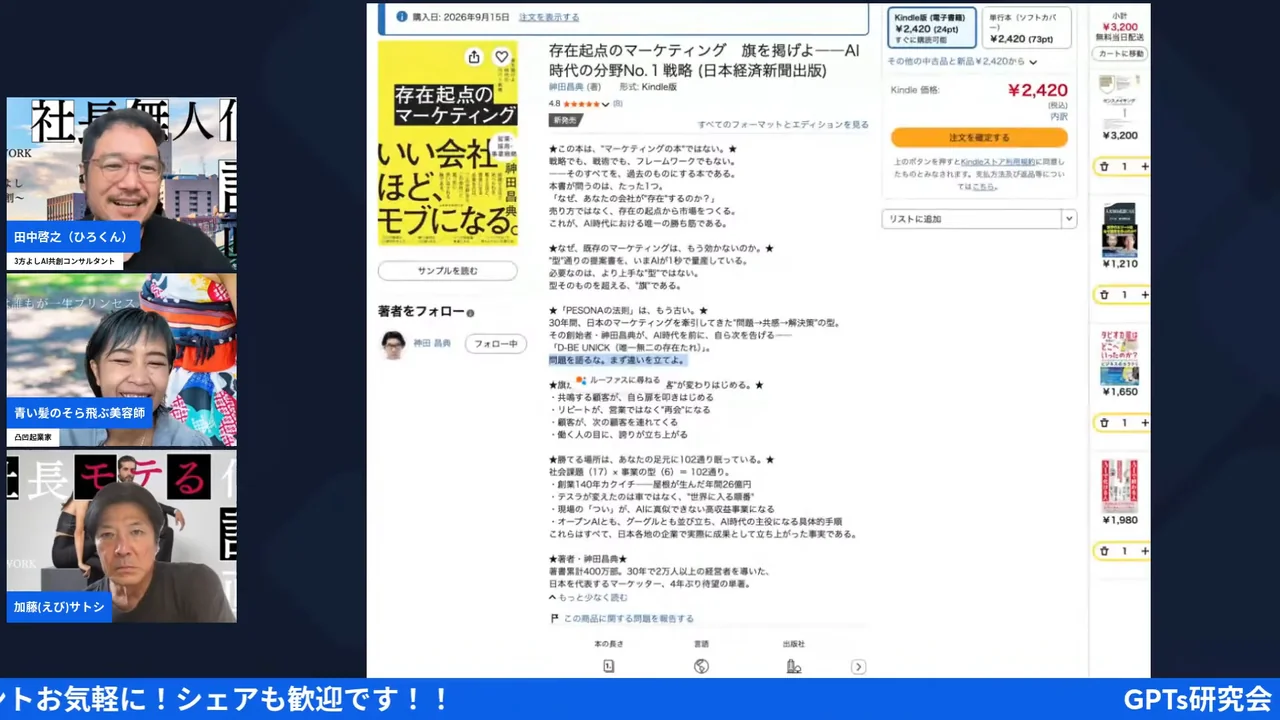This screenshot has width=1280, height=720.
Task: Click the ¥1,650 cart item thumbnail
Action: pyautogui.click(x=1119, y=356)
